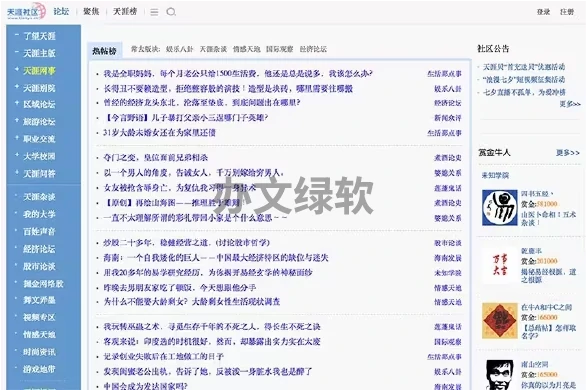The width and height of the screenshot is (586, 390).
Task: Click 国际观察 tag beside 印度 post
Action: [x=448, y=342]
